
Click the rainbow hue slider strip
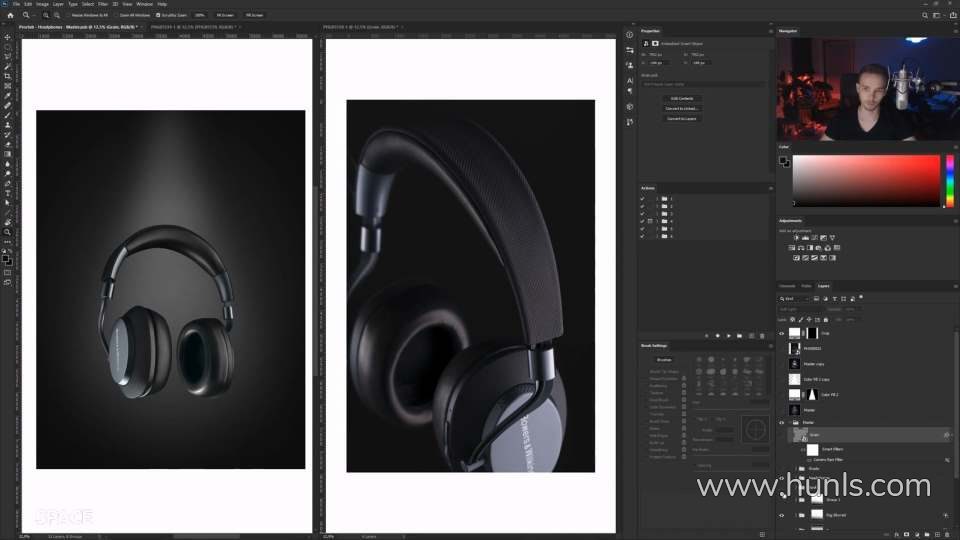(950, 181)
